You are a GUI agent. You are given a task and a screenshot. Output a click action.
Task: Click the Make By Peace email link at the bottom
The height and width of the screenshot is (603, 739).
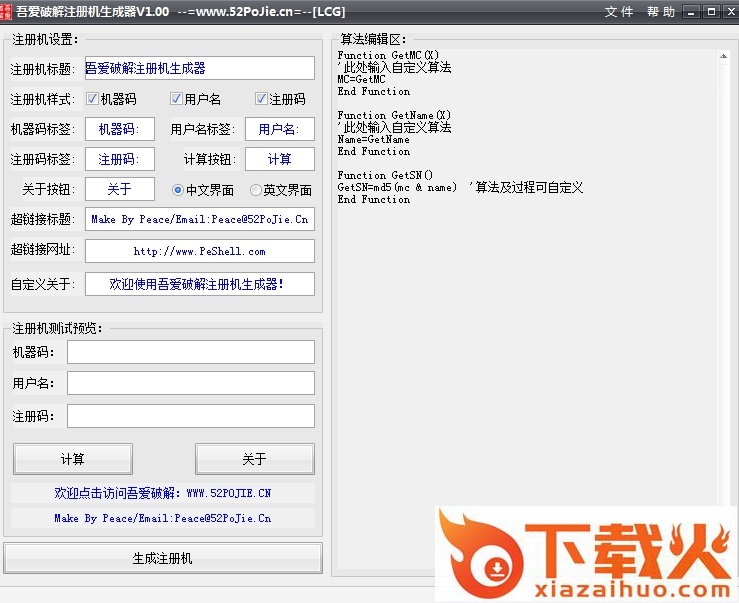coord(163,518)
